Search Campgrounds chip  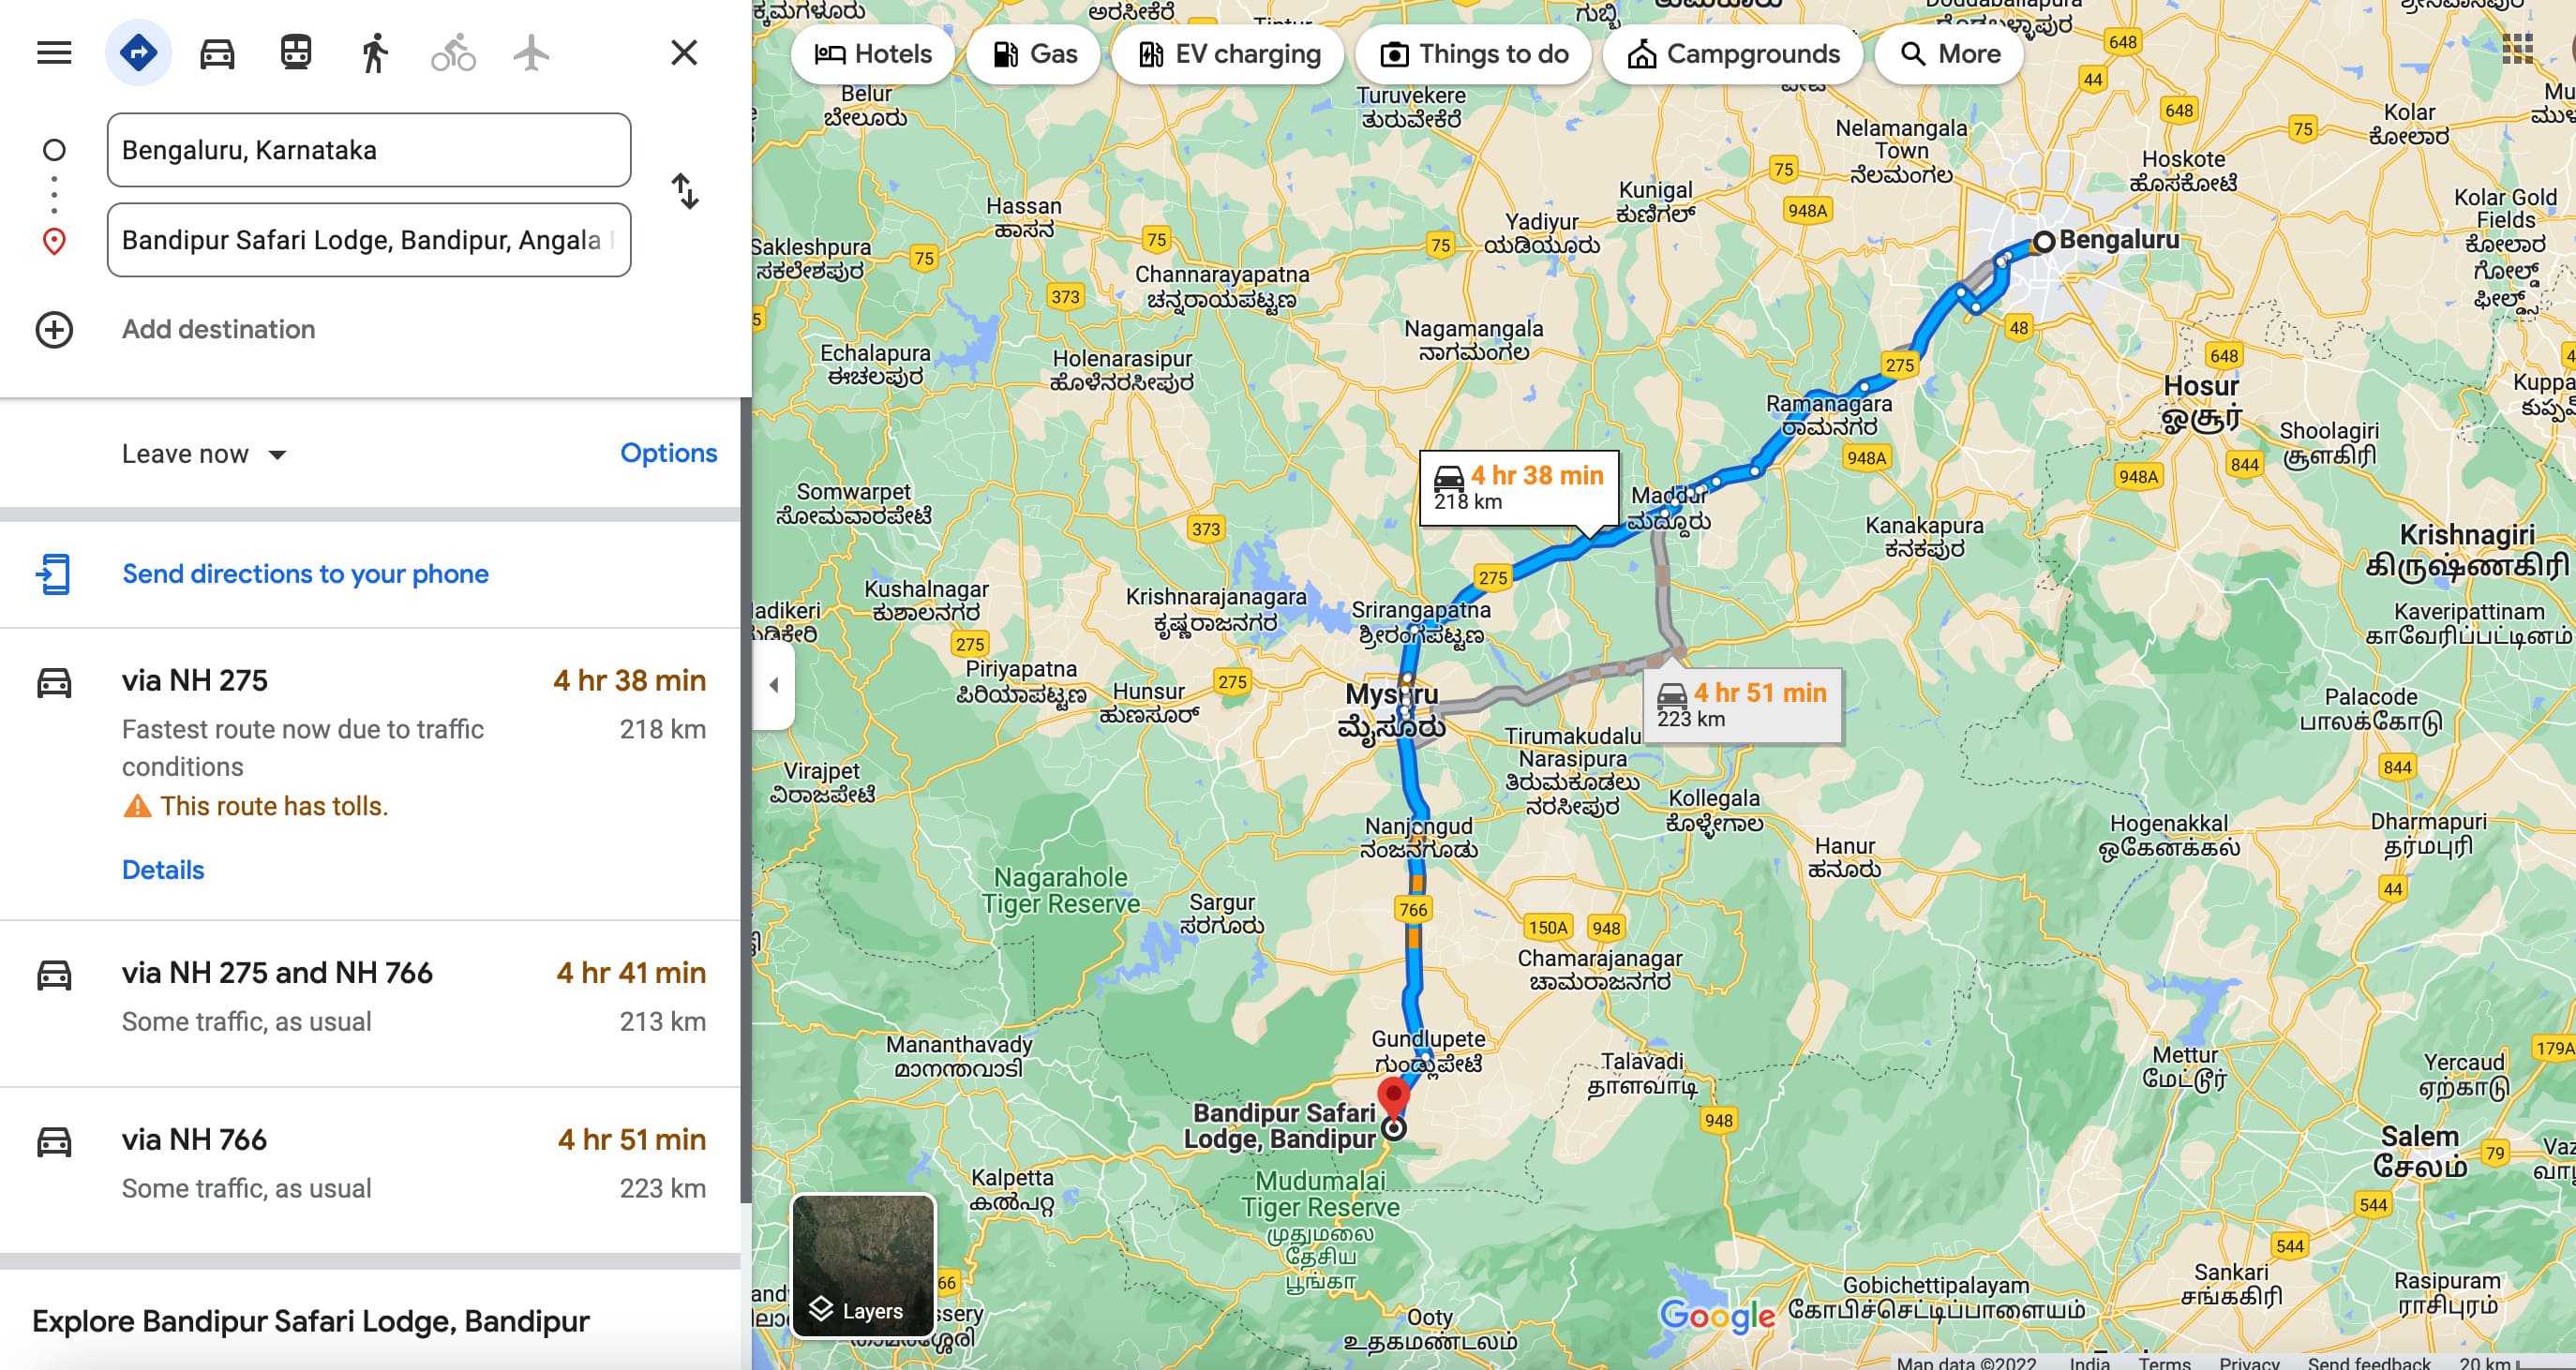1733,54
